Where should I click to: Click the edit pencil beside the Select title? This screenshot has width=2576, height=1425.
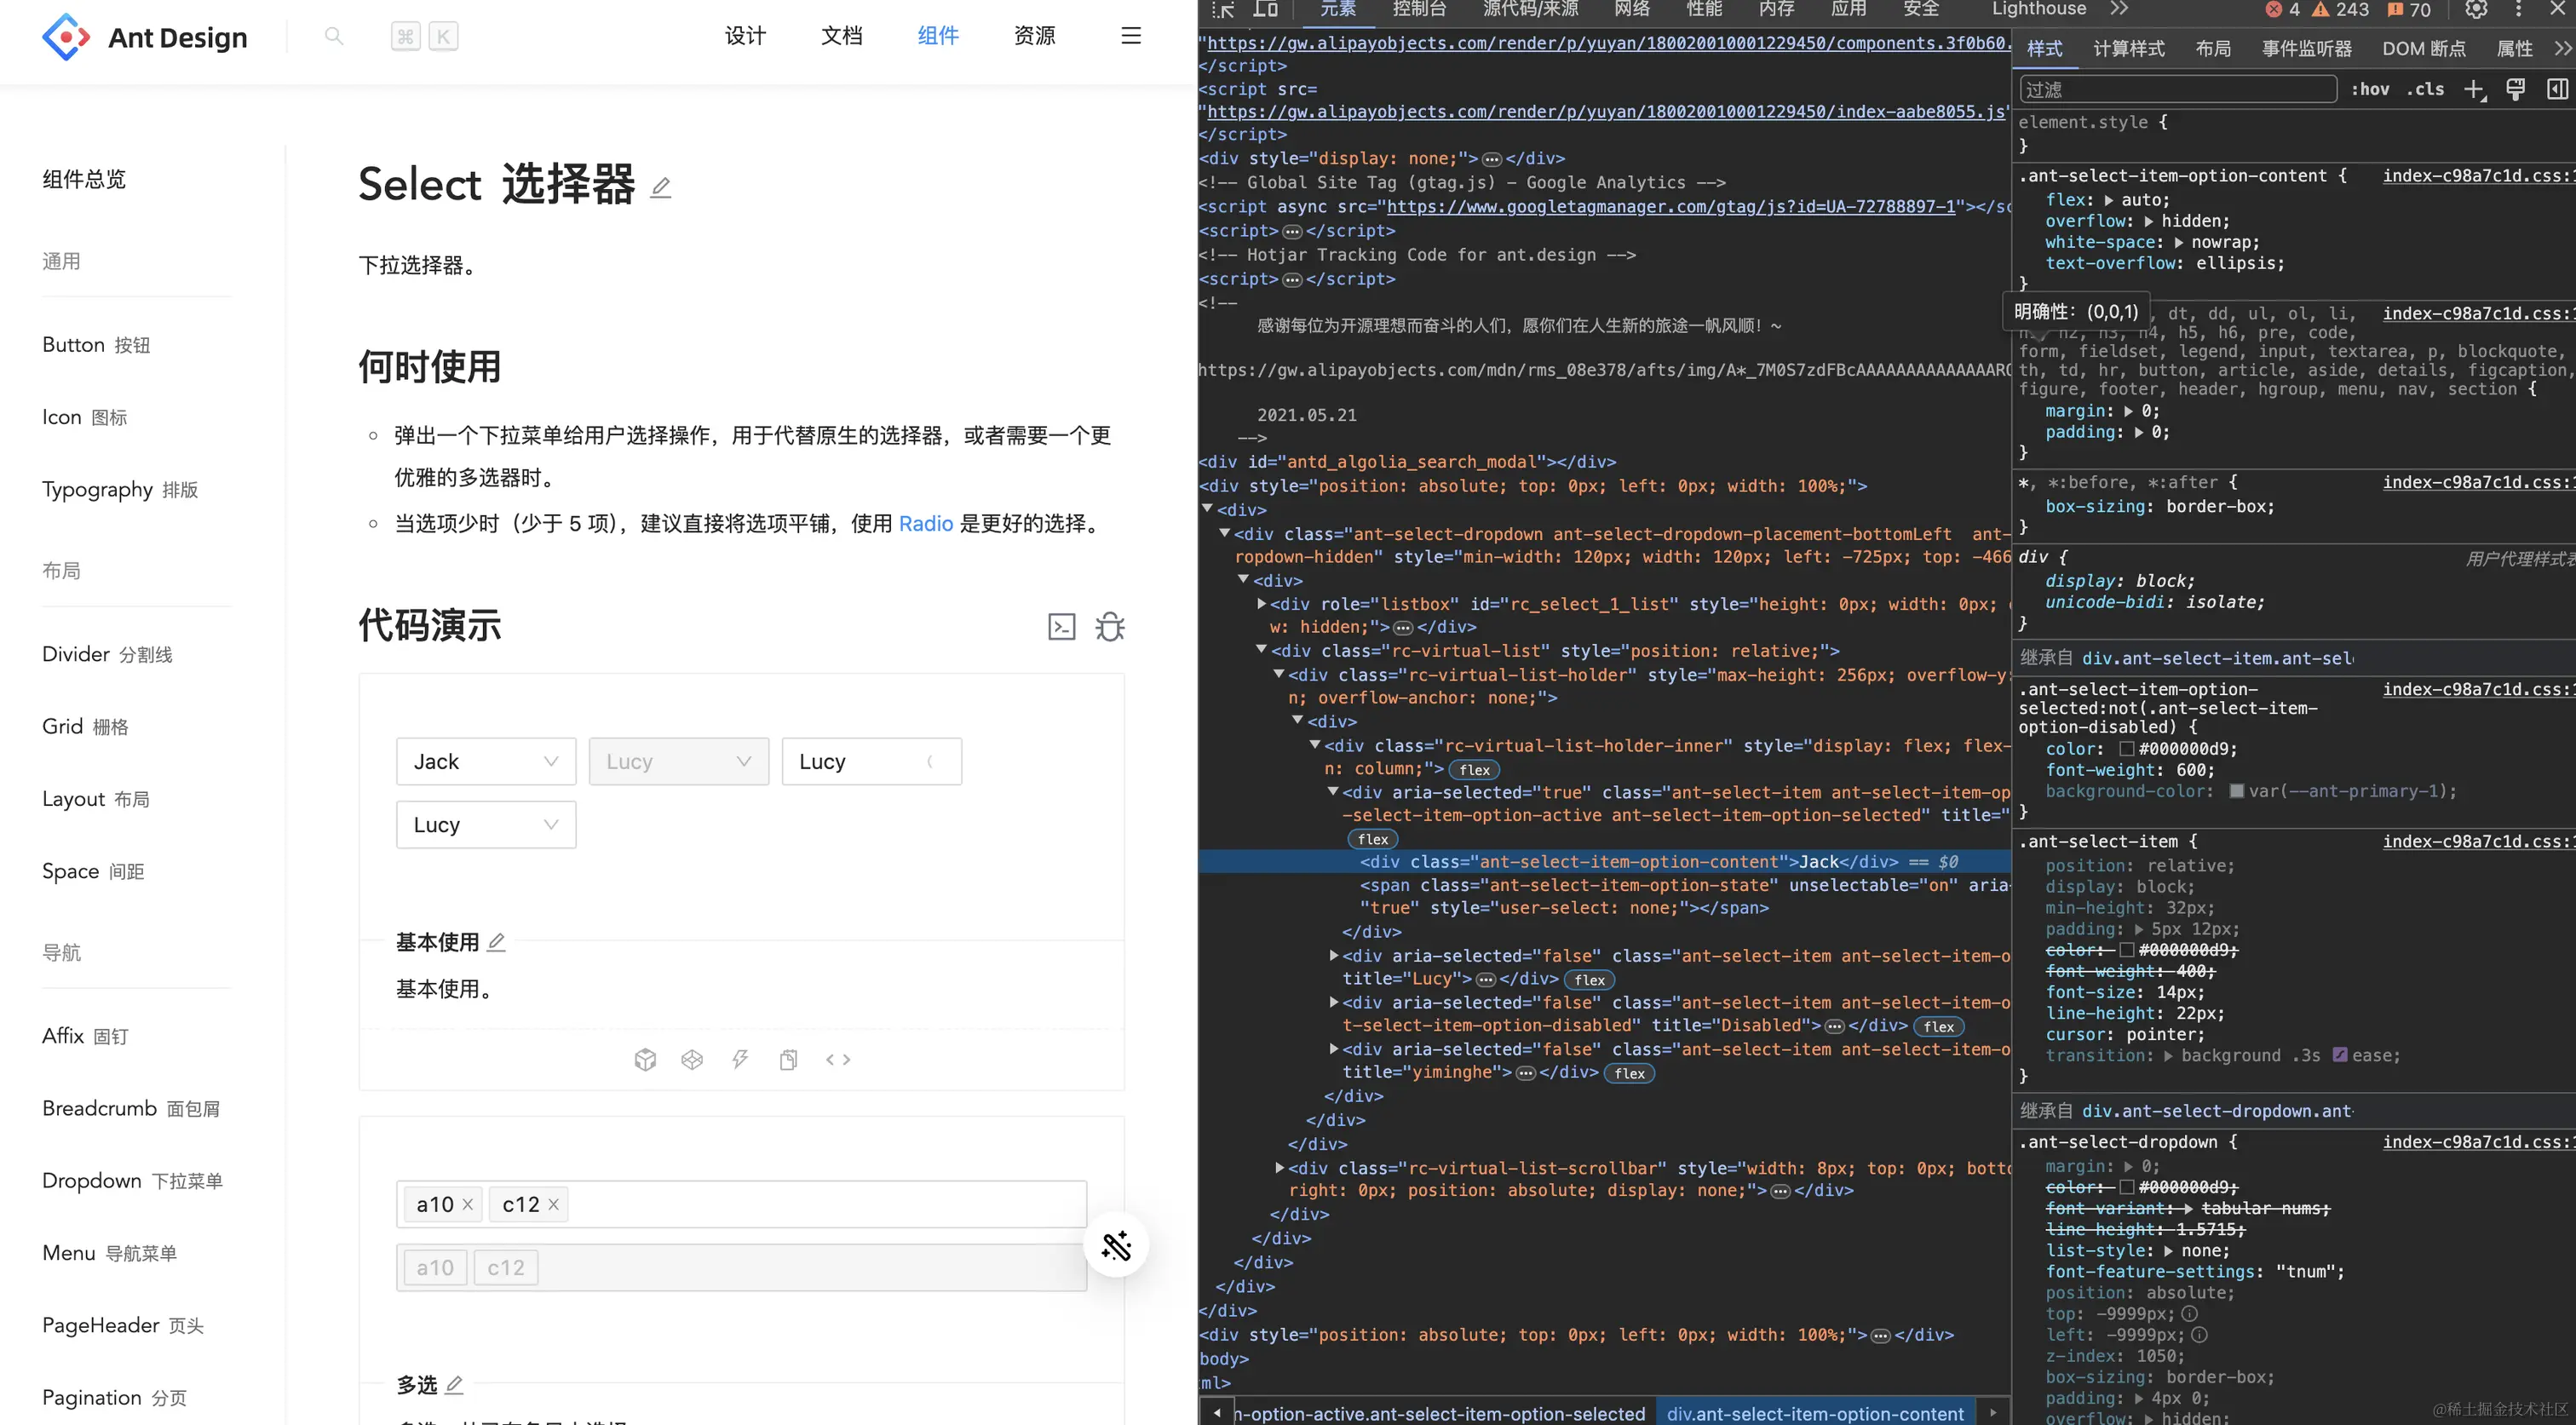tap(660, 187)
